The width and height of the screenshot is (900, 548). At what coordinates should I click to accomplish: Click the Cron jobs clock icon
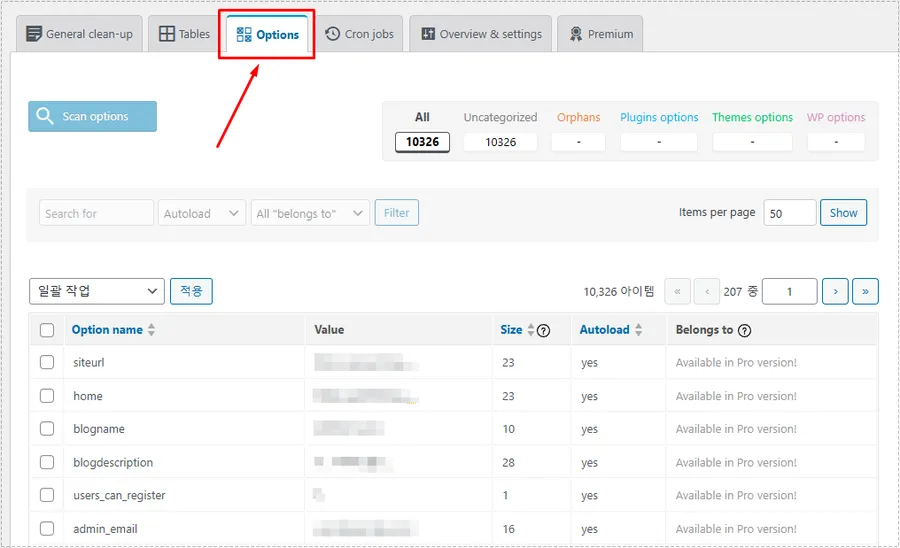[333, 34]
